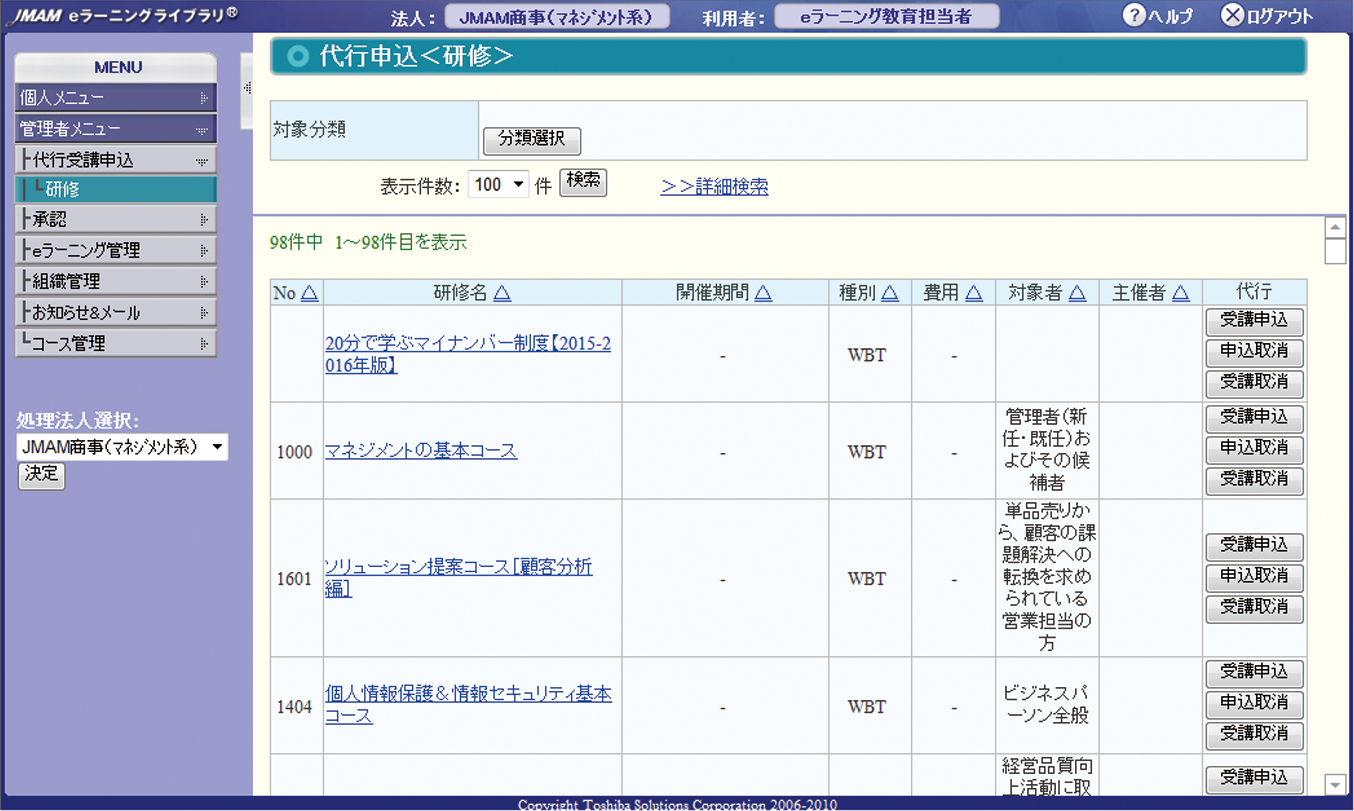1354x811 pixels.
Task: Select 研修 item in the sidebar
Action: (116, 189)
